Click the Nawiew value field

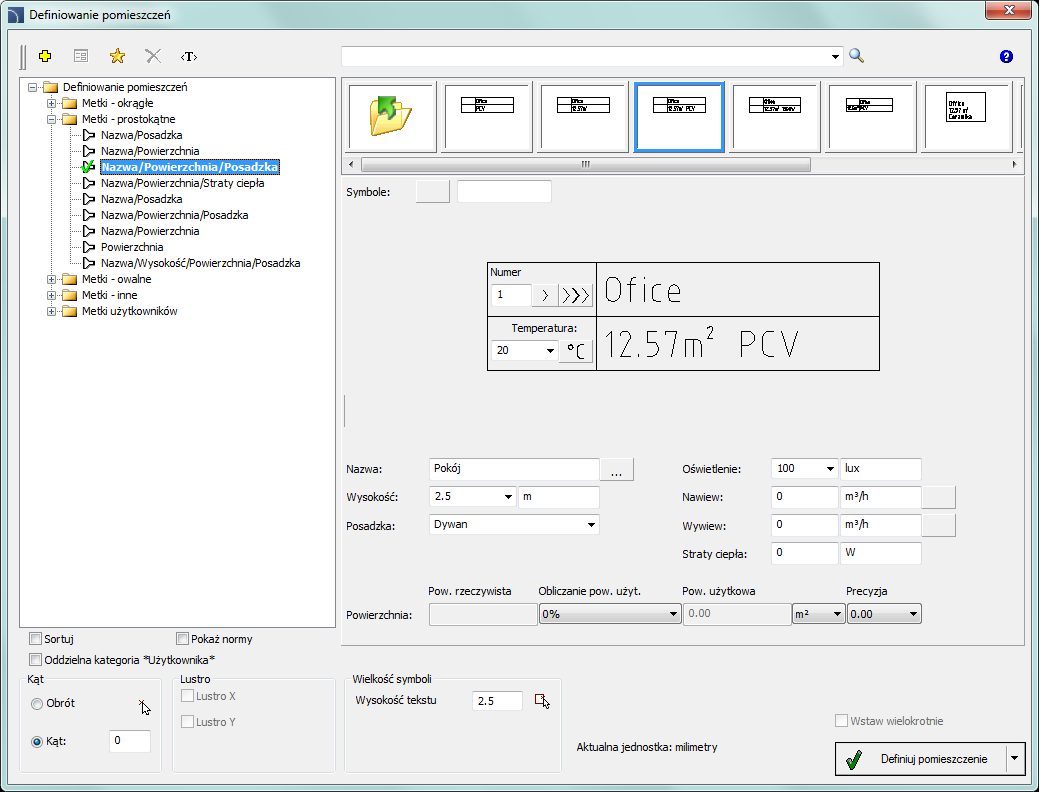[x=804, y=497]
